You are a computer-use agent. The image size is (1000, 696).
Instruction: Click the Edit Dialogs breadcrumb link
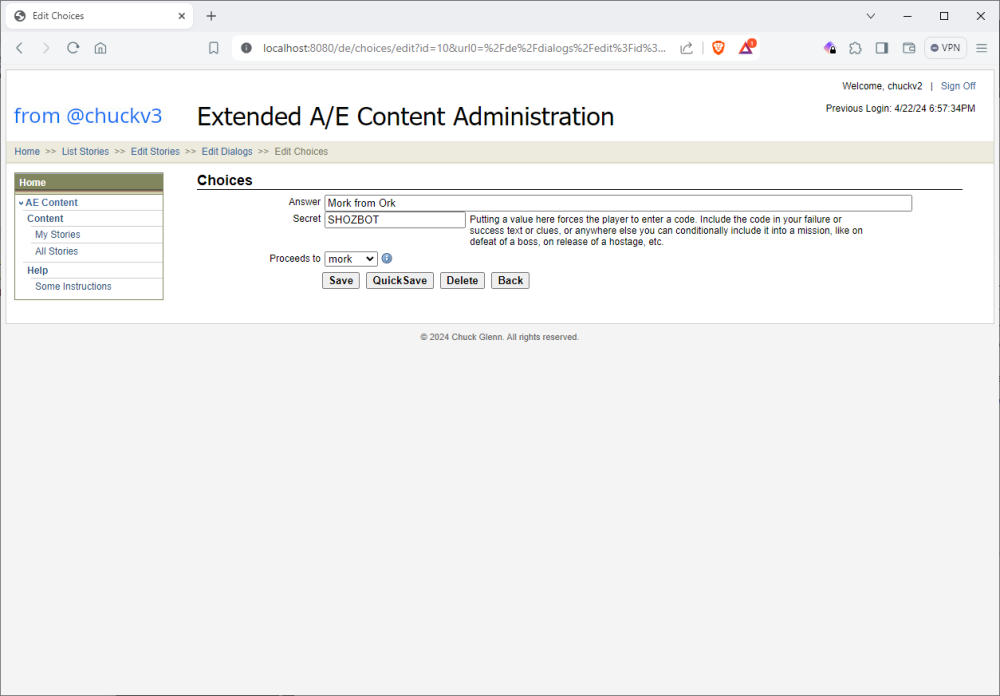pyautogui.click(x=227, y=152)
